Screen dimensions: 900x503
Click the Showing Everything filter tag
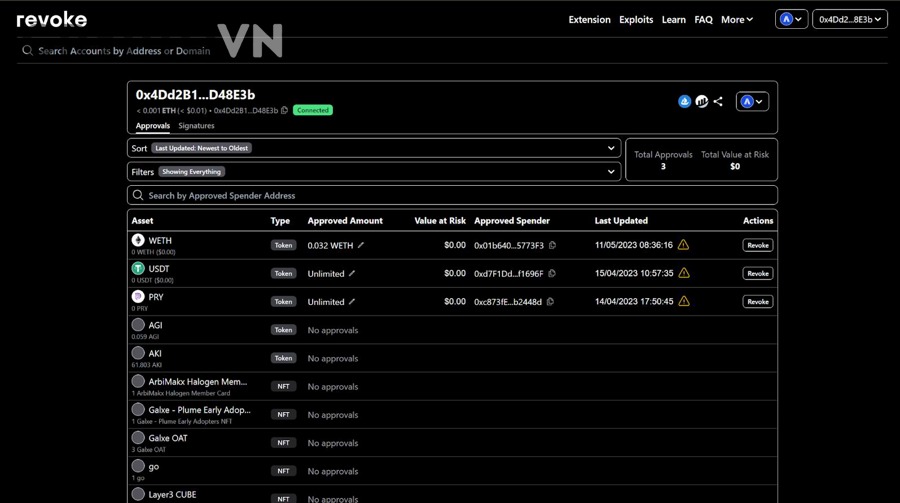[x=191, y=172]
